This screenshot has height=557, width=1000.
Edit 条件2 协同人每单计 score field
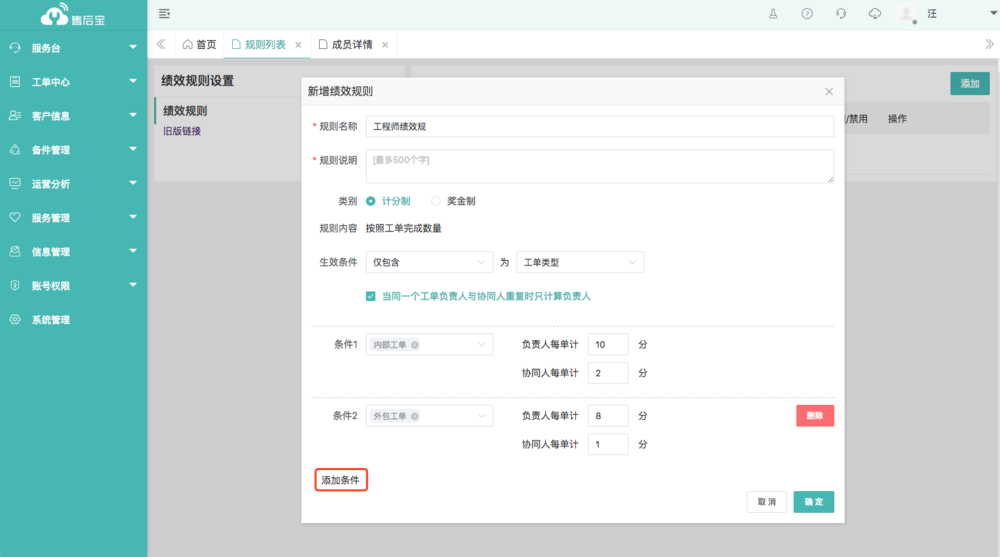click(608, 444)
